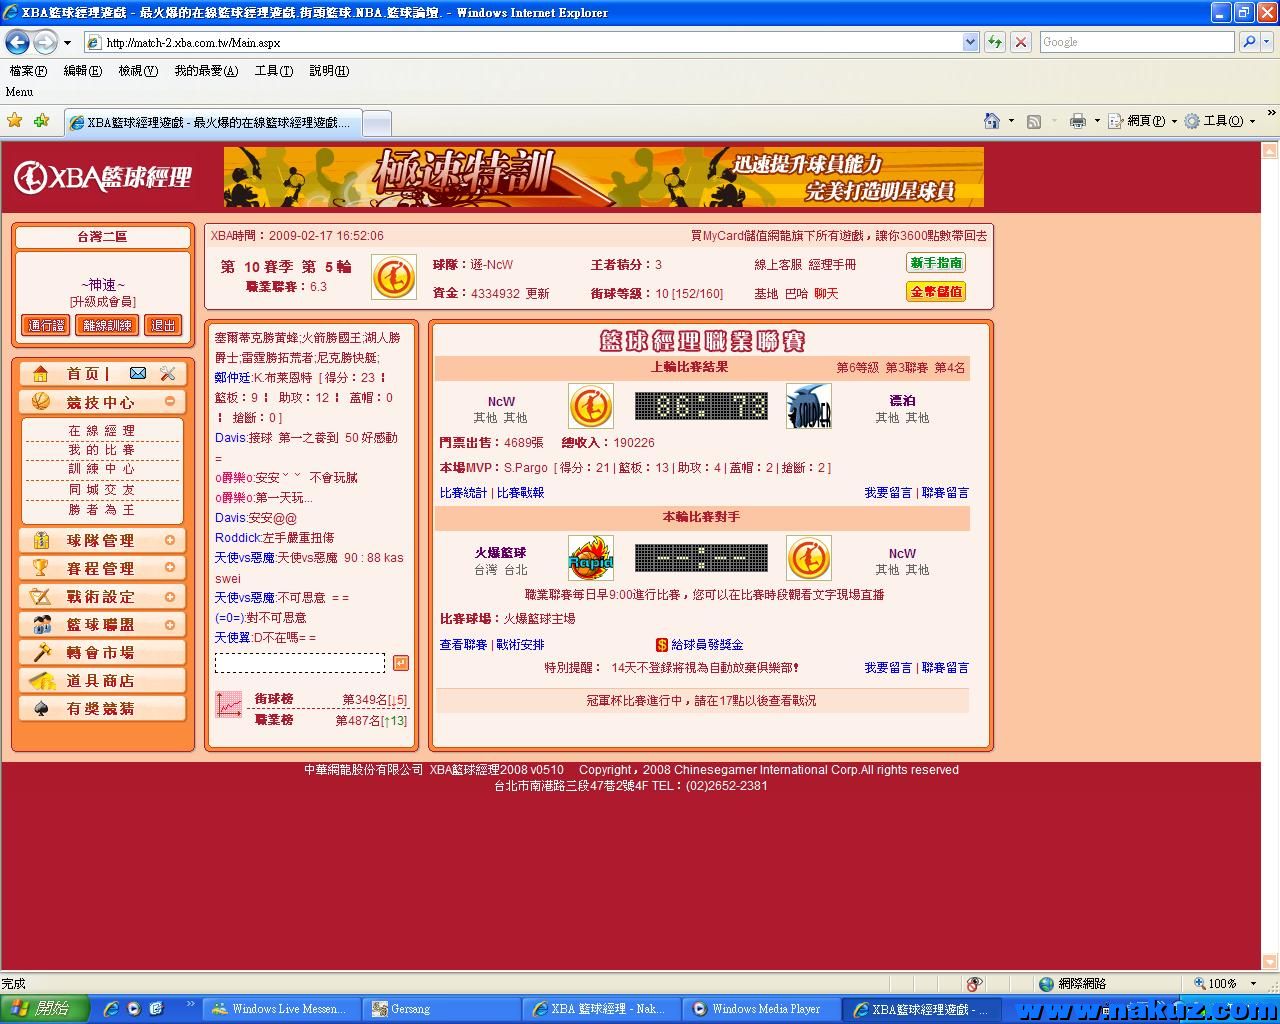
Task: Click the Gersang taskbar item
Action: (x=439, y=1009)
